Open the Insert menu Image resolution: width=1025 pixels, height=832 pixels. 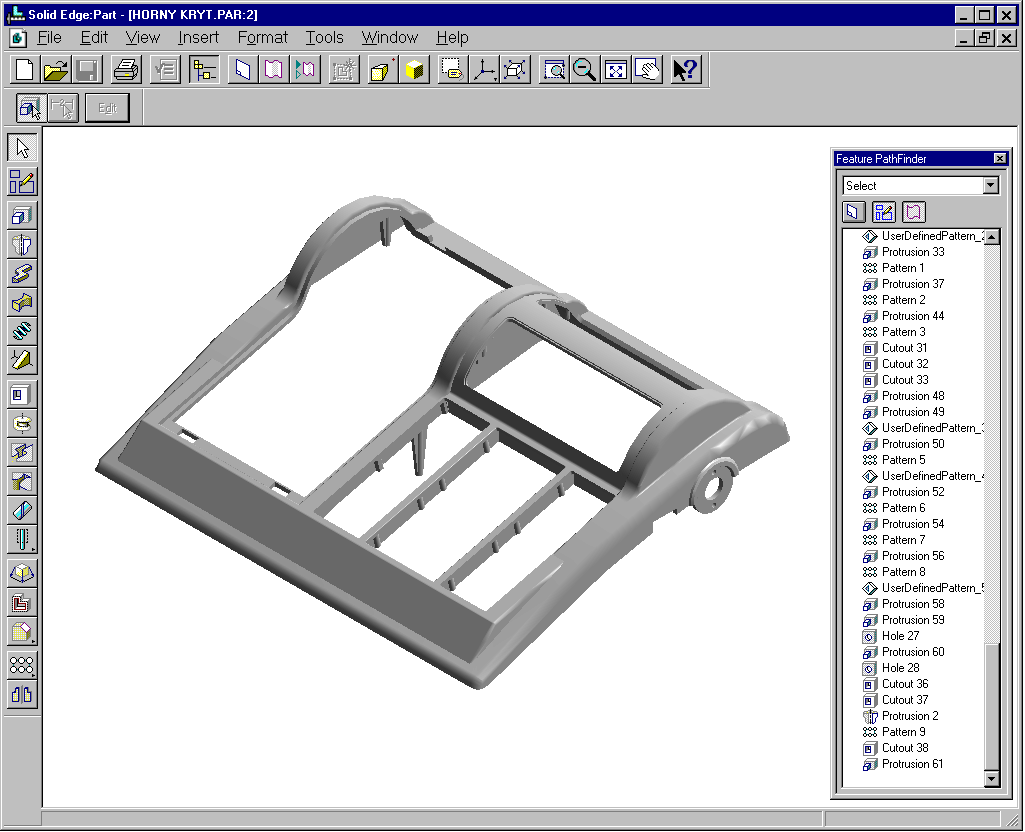click(198, 38)
